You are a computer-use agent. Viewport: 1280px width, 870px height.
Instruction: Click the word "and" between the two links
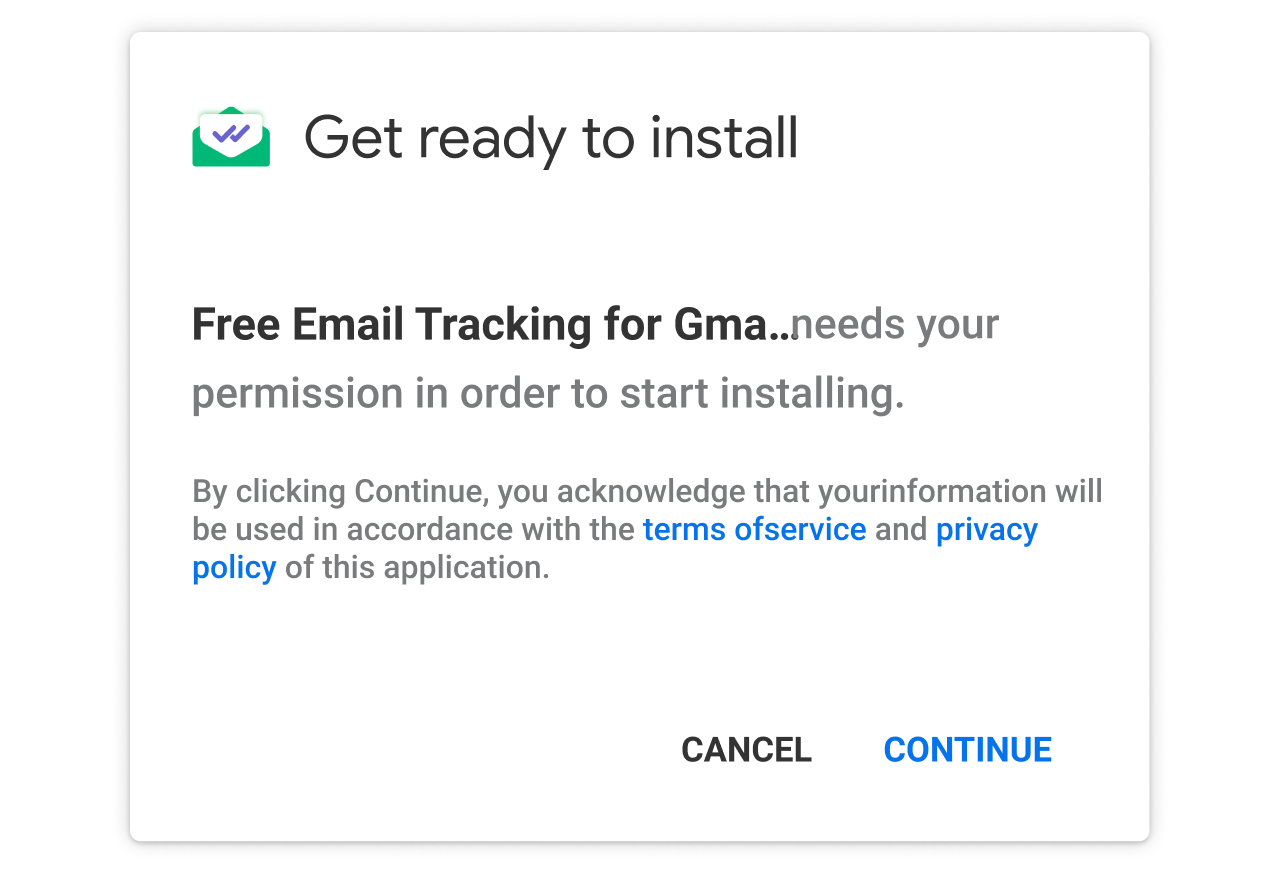click(901, 529)
